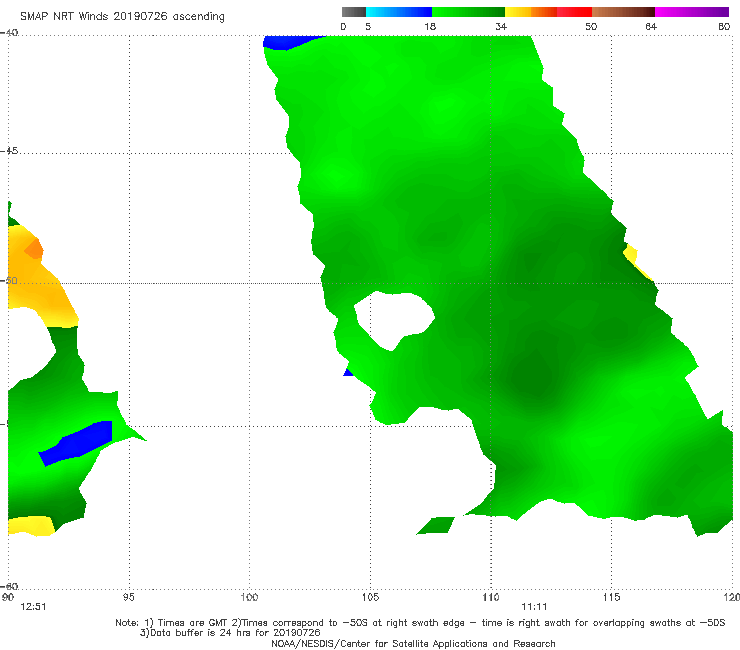Viewport: 740px width, 650px height.
Task: Click the longitude label '95'
Action: coord(128,598)
